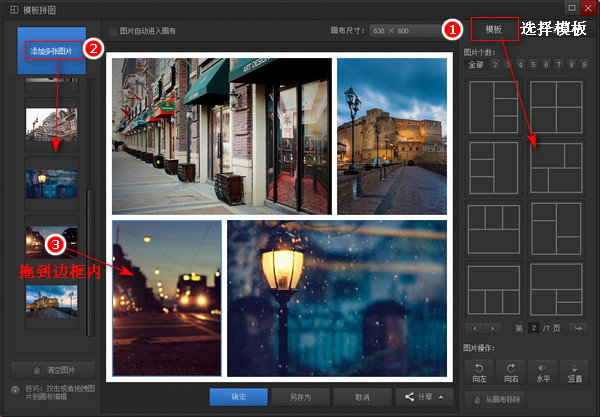600x417 pixels.
Task: Select the glowing street lamp cell on canvas
Action: [x=337, y=298]
